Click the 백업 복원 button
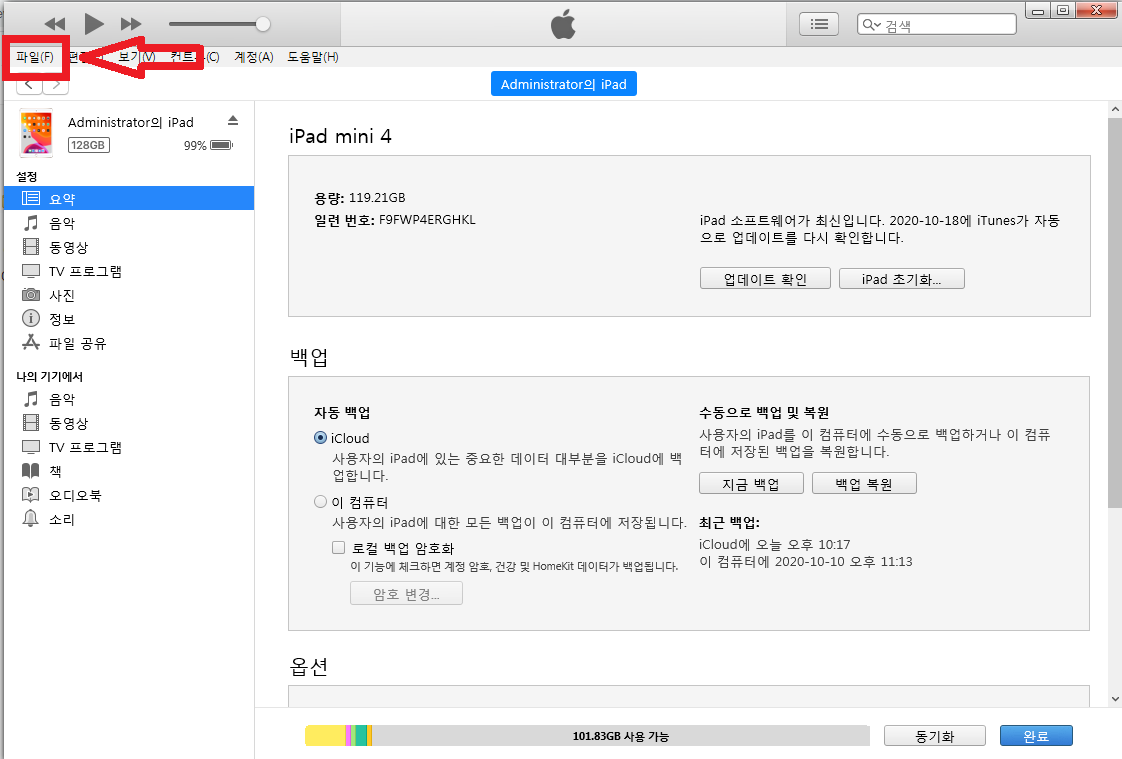This screenshot has width=1122, height=759. [864, 484]
